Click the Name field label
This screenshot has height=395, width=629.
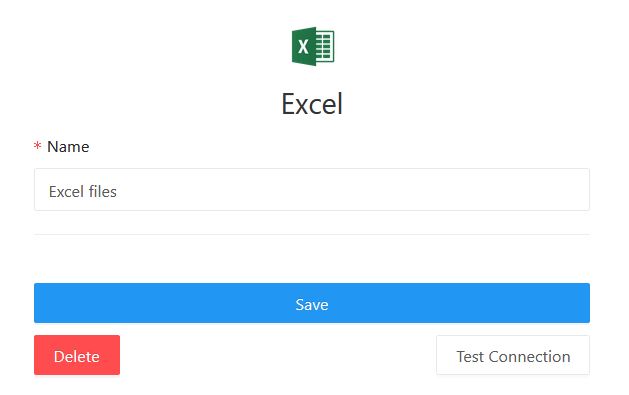click(68, 147)
